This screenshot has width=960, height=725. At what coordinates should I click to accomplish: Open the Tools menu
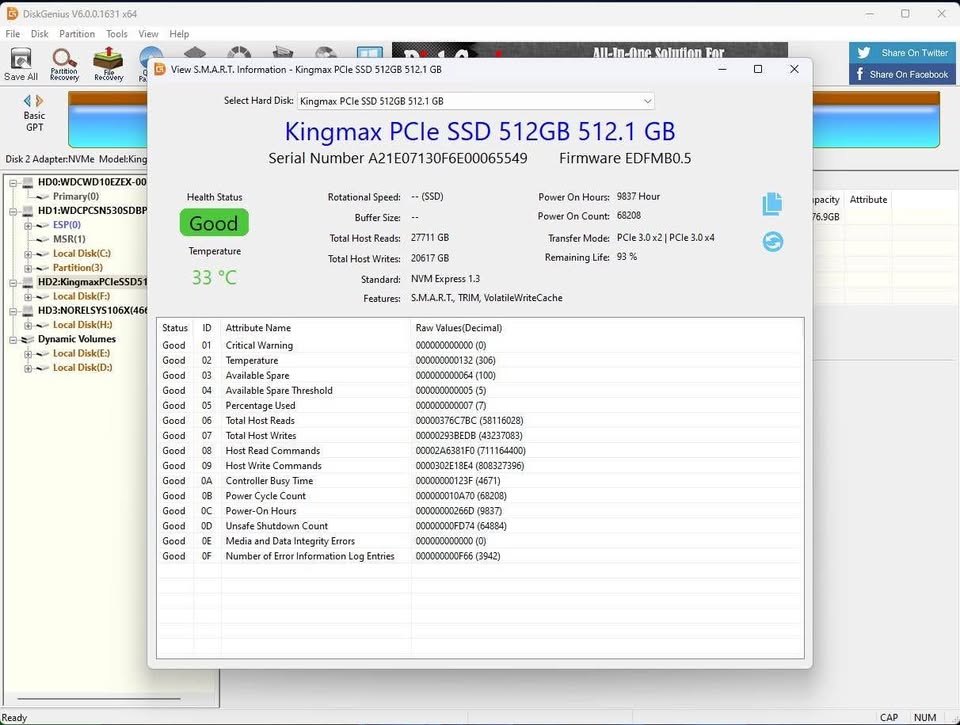point(116,34)
